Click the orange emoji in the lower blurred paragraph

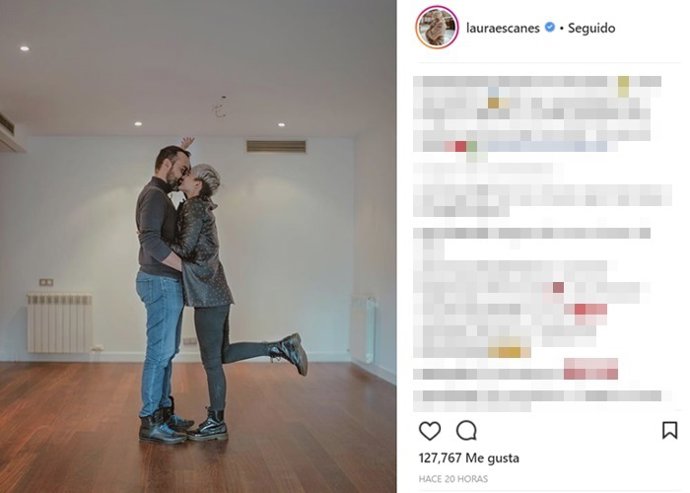(510, 352)
